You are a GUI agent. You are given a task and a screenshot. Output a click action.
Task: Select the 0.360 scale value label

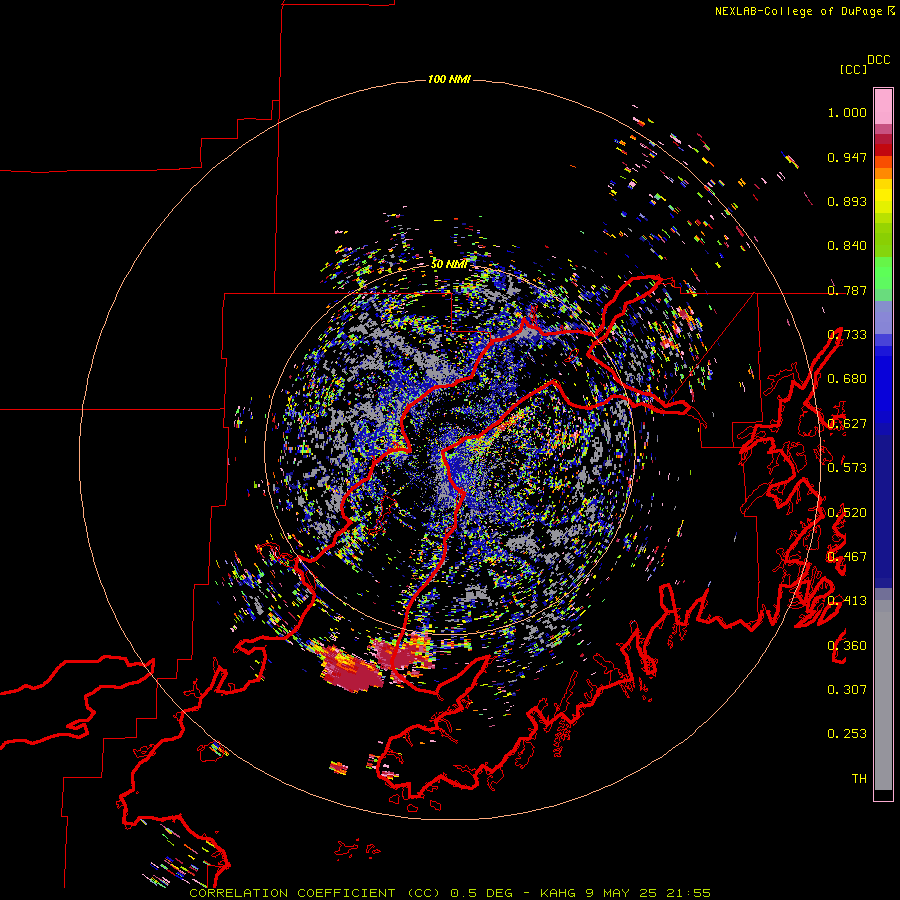pos(847,646)
